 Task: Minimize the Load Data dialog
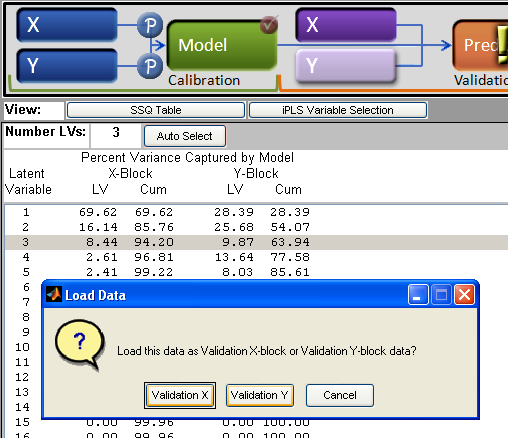click(x=418, y=295)
